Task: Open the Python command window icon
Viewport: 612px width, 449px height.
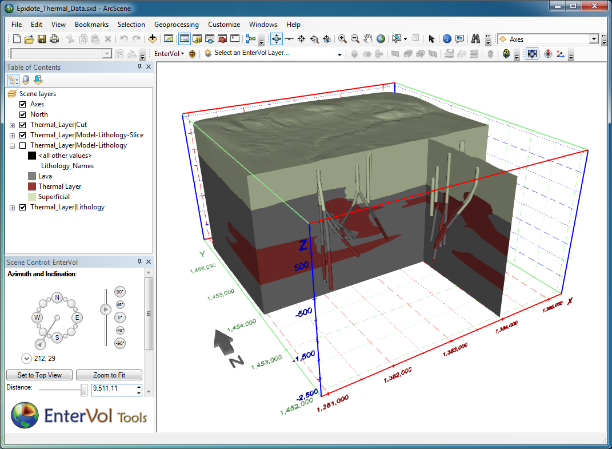Action: (x=235, y=39)
